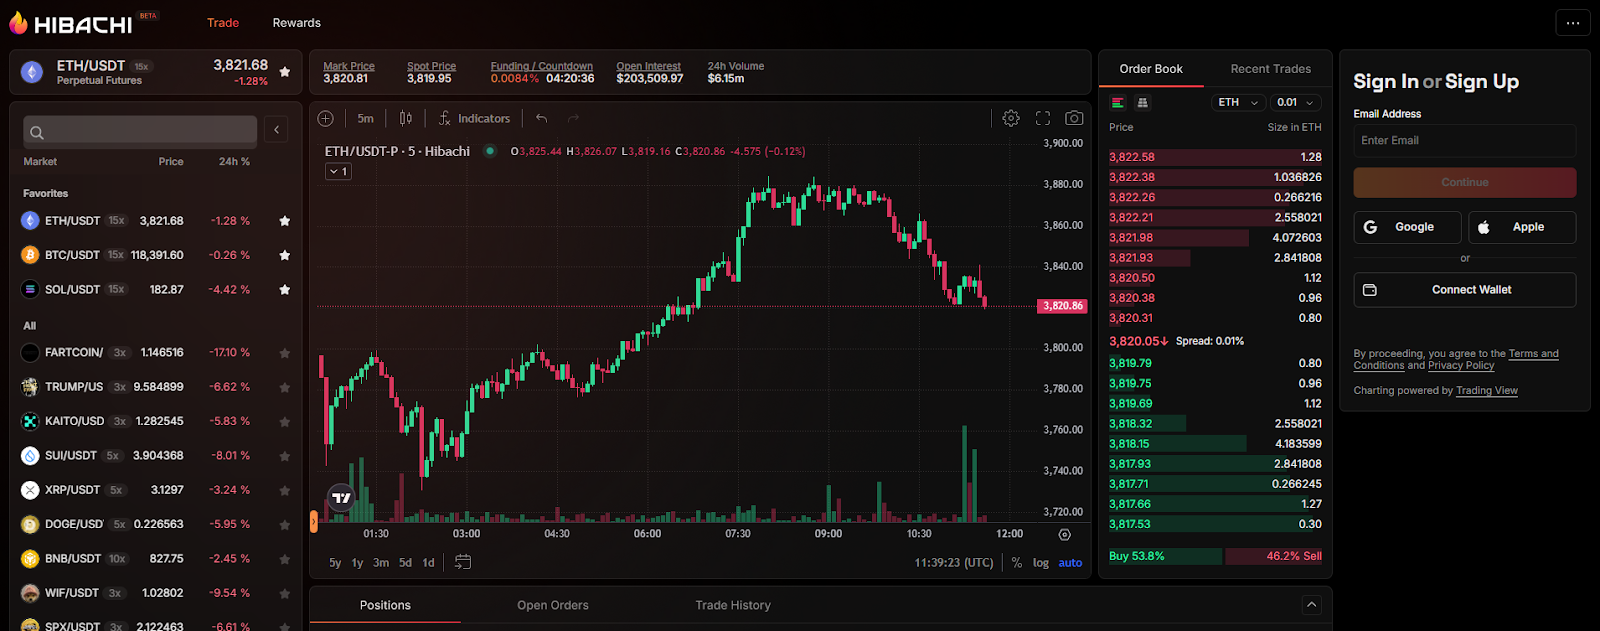
Task: Enter fullscreen chart mode
Action: pos(1043,118)
